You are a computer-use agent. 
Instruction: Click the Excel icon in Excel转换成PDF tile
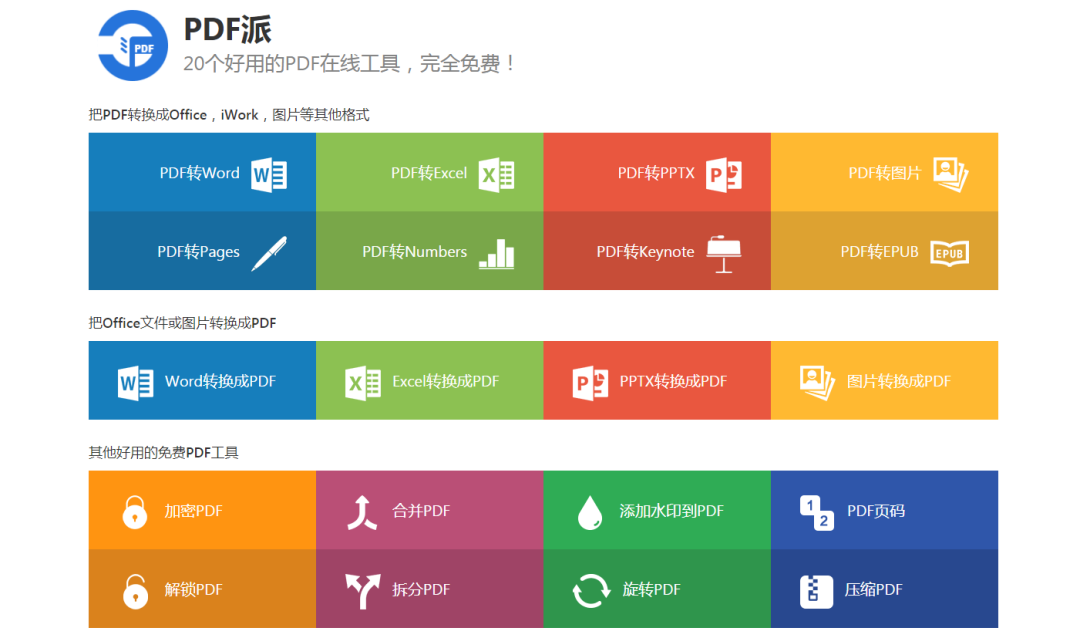[x=363, y=382]
